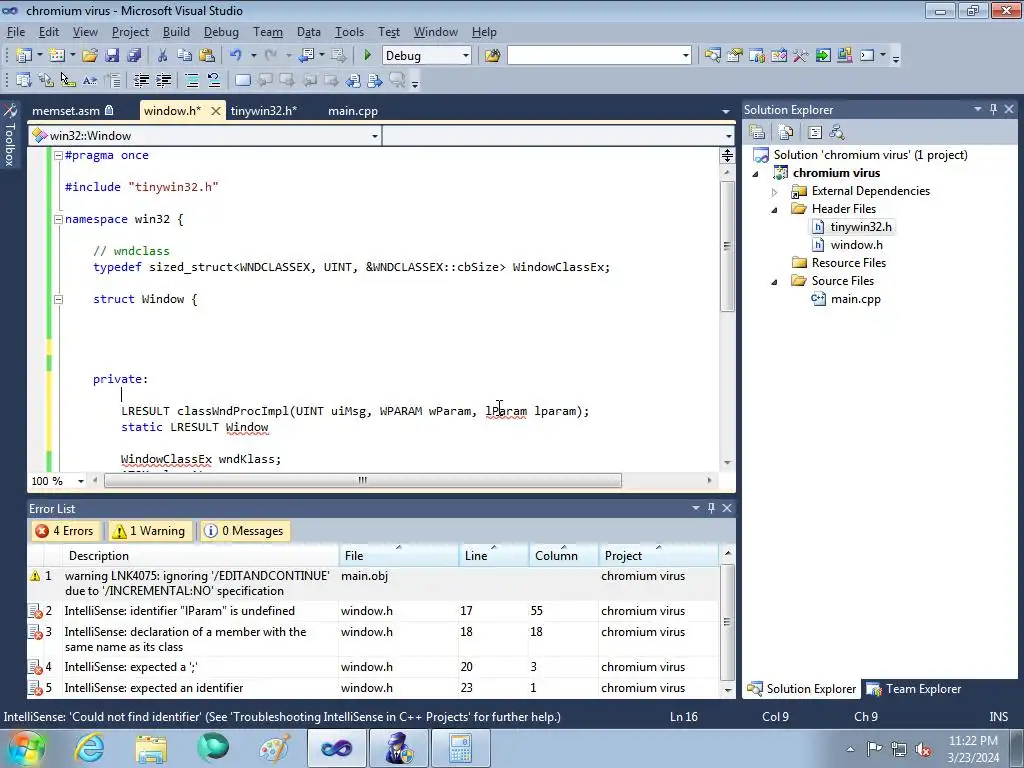
Task: Click the Copy icon in toolbar
Action: [185, 56]
